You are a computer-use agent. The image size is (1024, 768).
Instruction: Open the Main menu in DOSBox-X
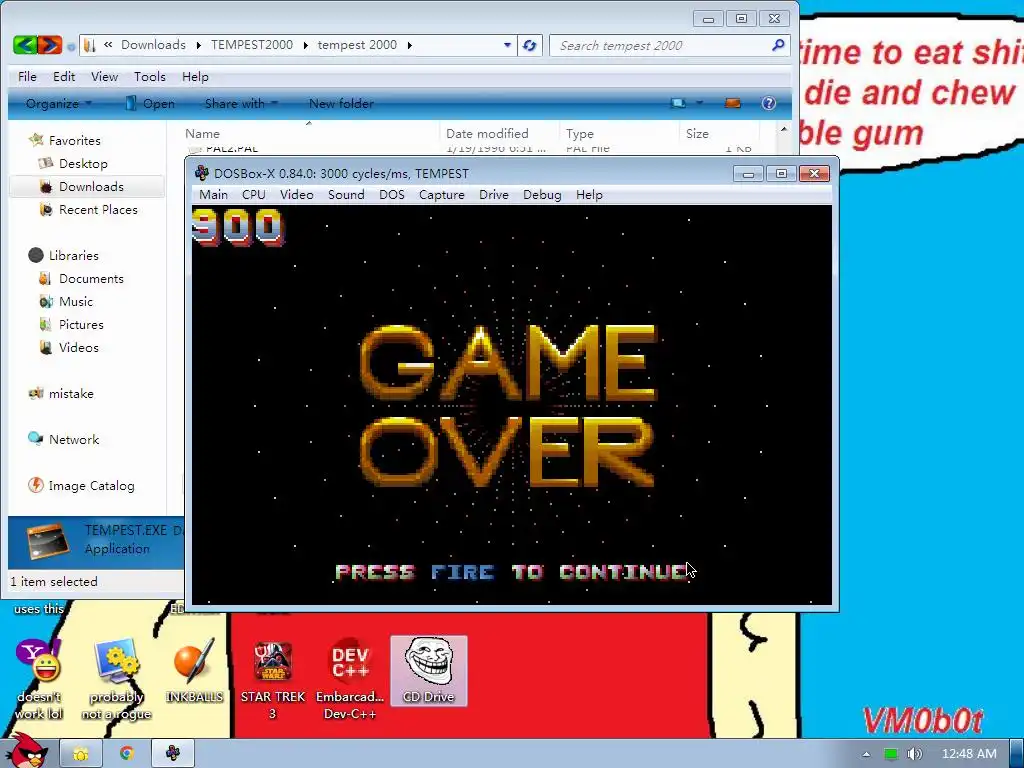[214, 195]
